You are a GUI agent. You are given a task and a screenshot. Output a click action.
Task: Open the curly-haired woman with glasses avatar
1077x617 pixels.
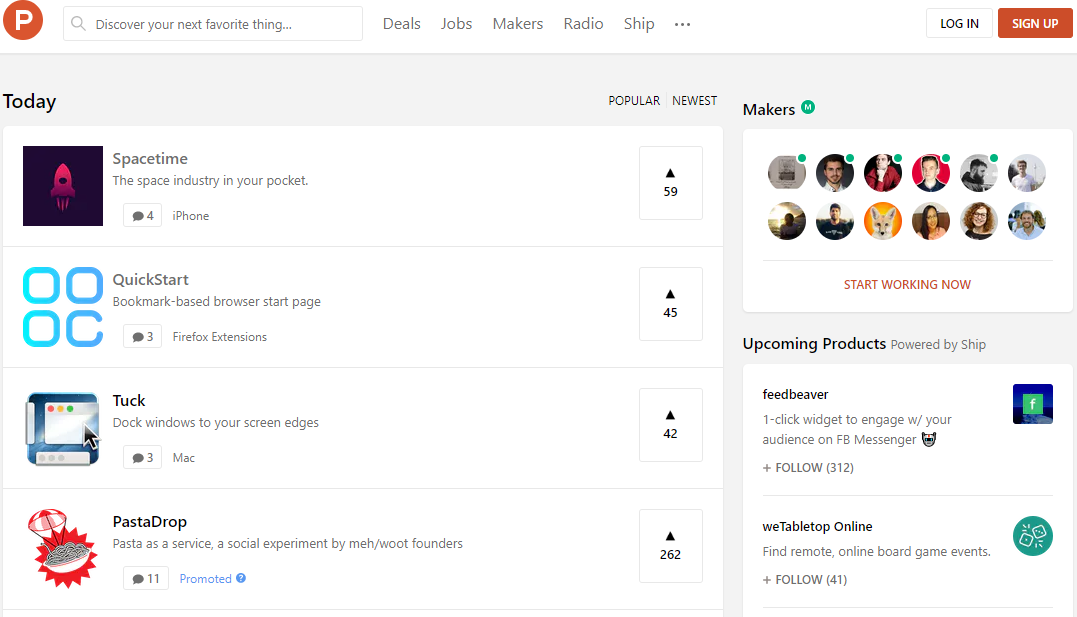pos(979,221)
